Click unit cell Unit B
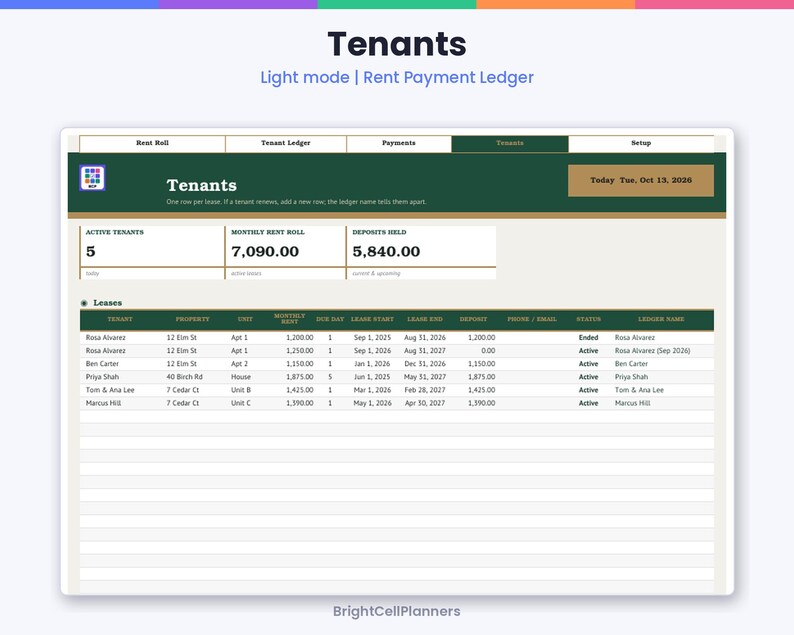 tap(241, 390)
